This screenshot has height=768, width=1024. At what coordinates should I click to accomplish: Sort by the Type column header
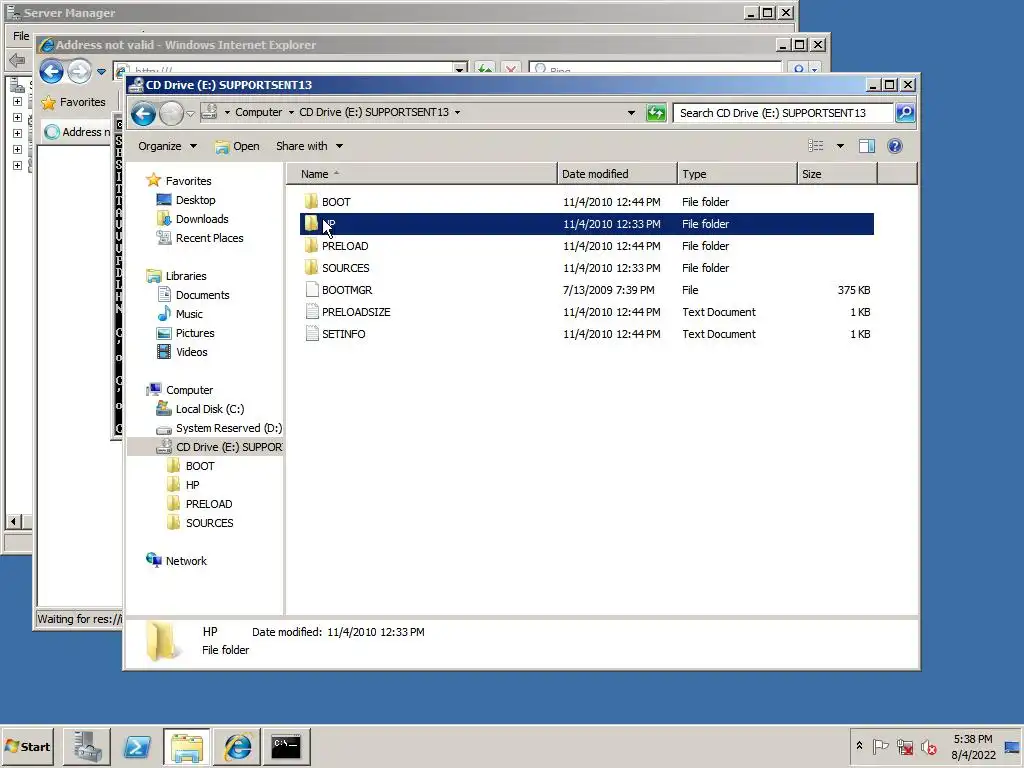tap(737, 174)
